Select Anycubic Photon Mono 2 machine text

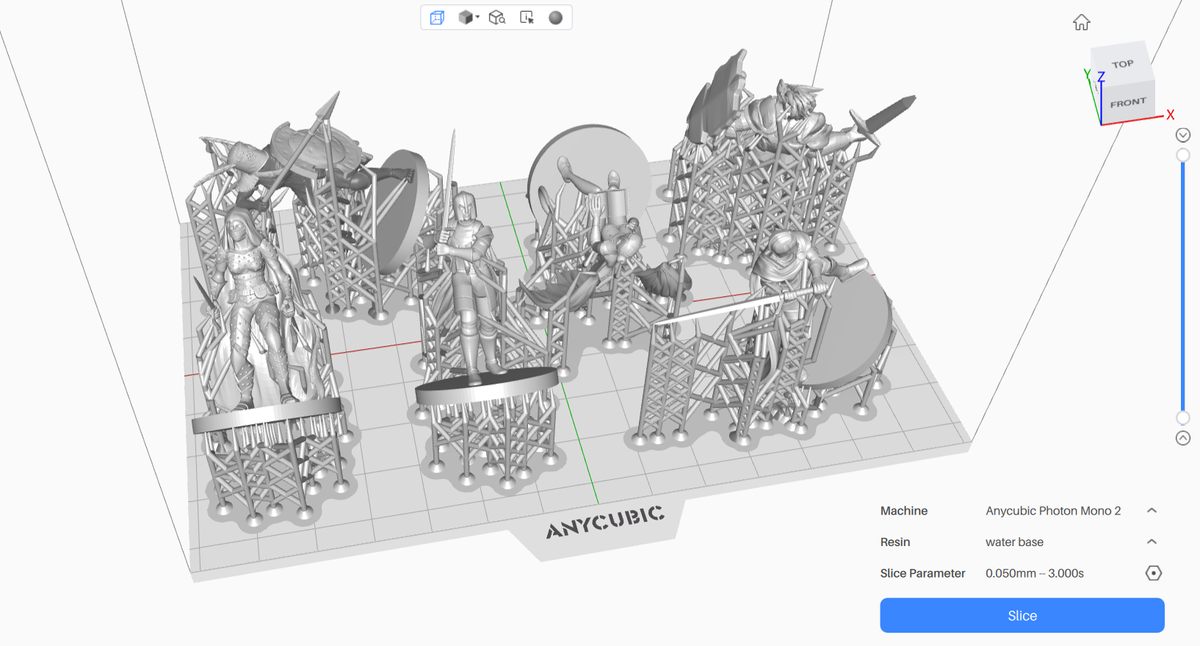coord(1053,511)
